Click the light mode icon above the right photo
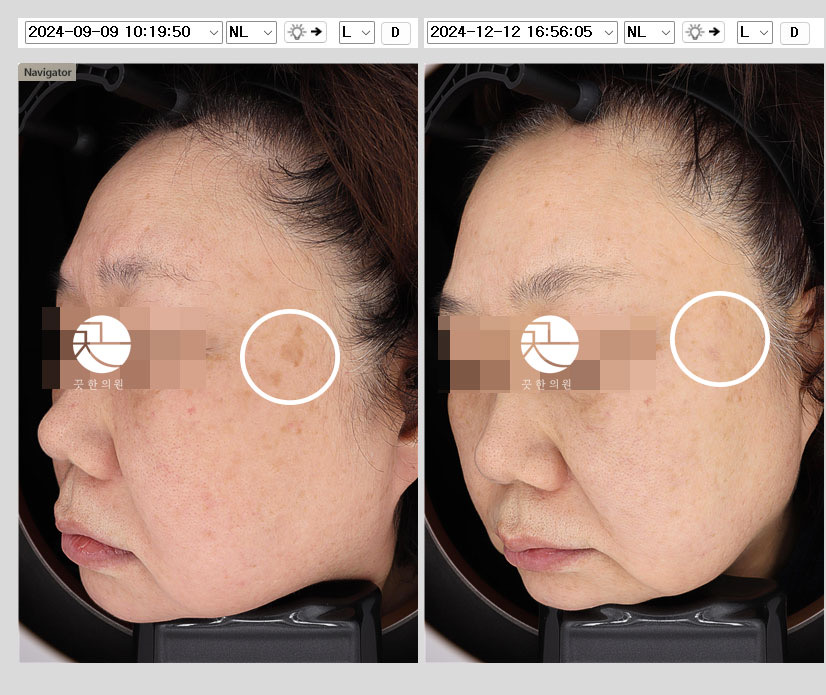The height and width of the screenshot is (695, 826). click(703, 32)
